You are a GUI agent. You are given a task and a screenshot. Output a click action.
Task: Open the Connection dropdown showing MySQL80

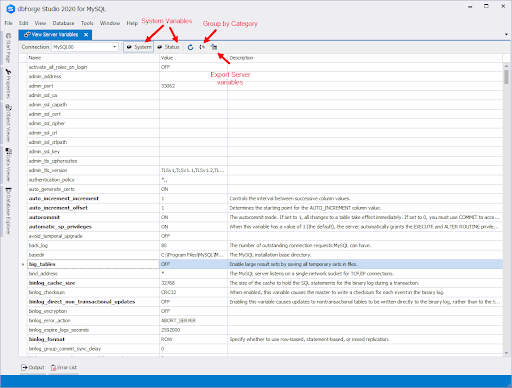(x=85, y=47)
